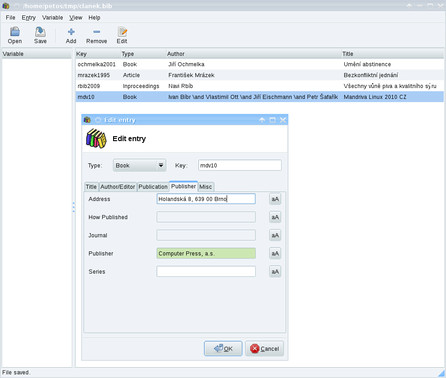Switch to the Misc tab
Image resolution: width=446 pixels, height=378 pixels.
(x=206, y=187)
